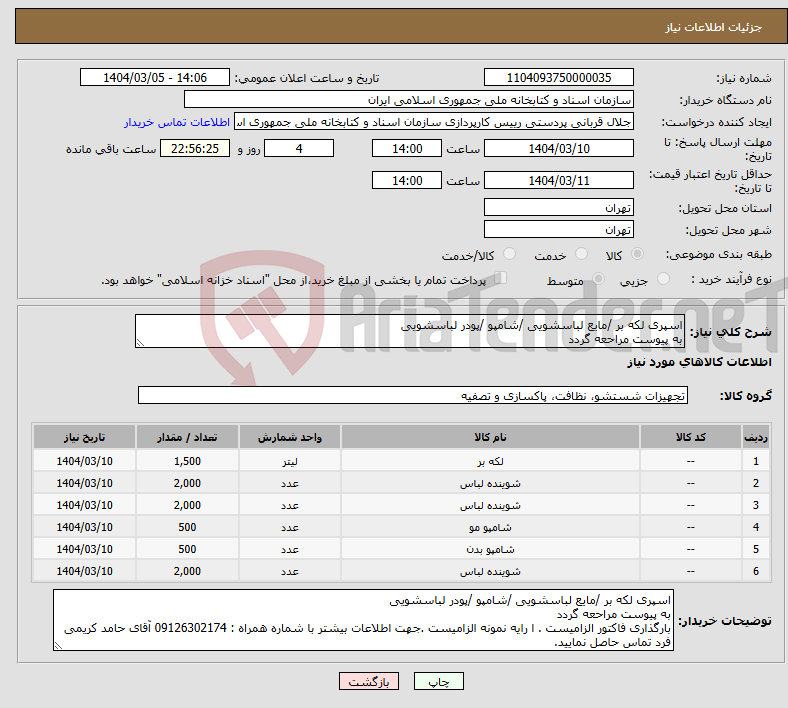Toggle the اسناد خزانه اسلامی payment checkbox
The image size is (788, 708).
coord(501,278)
